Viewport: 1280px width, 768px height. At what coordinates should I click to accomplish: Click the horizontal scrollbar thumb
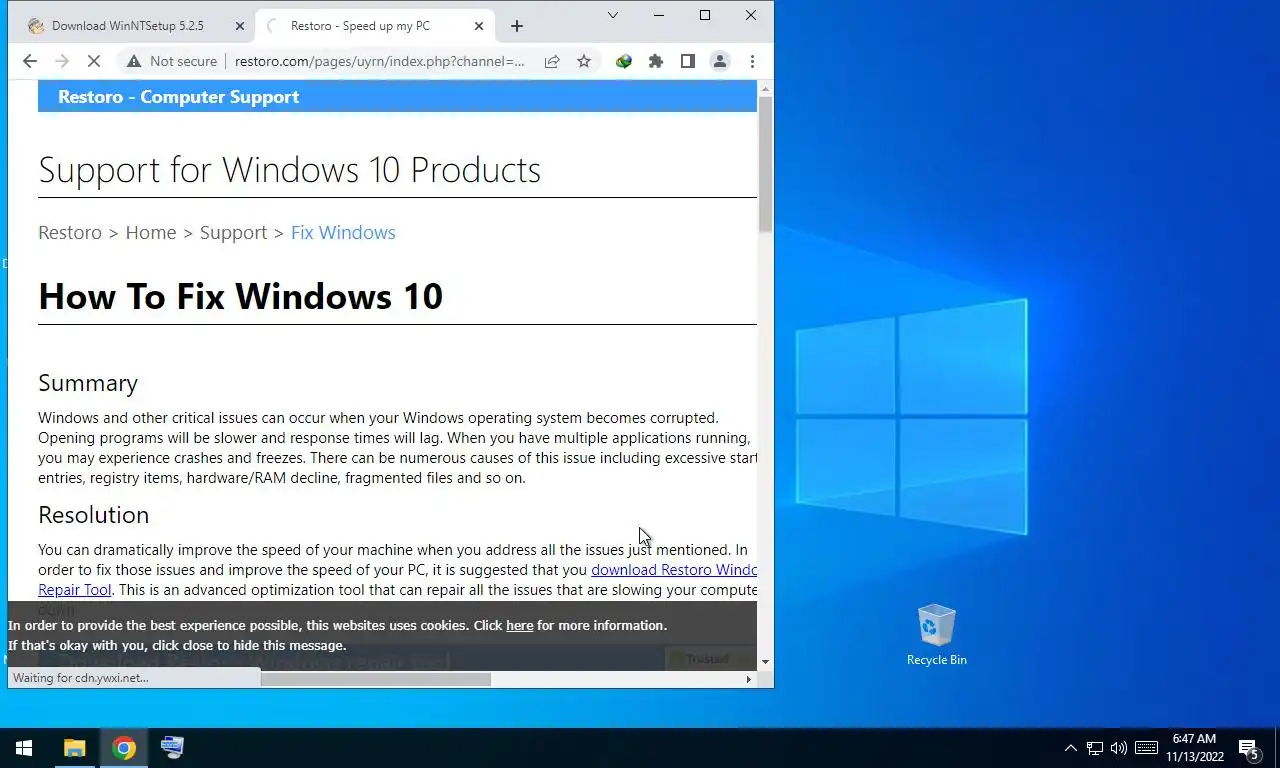point(376,679)
